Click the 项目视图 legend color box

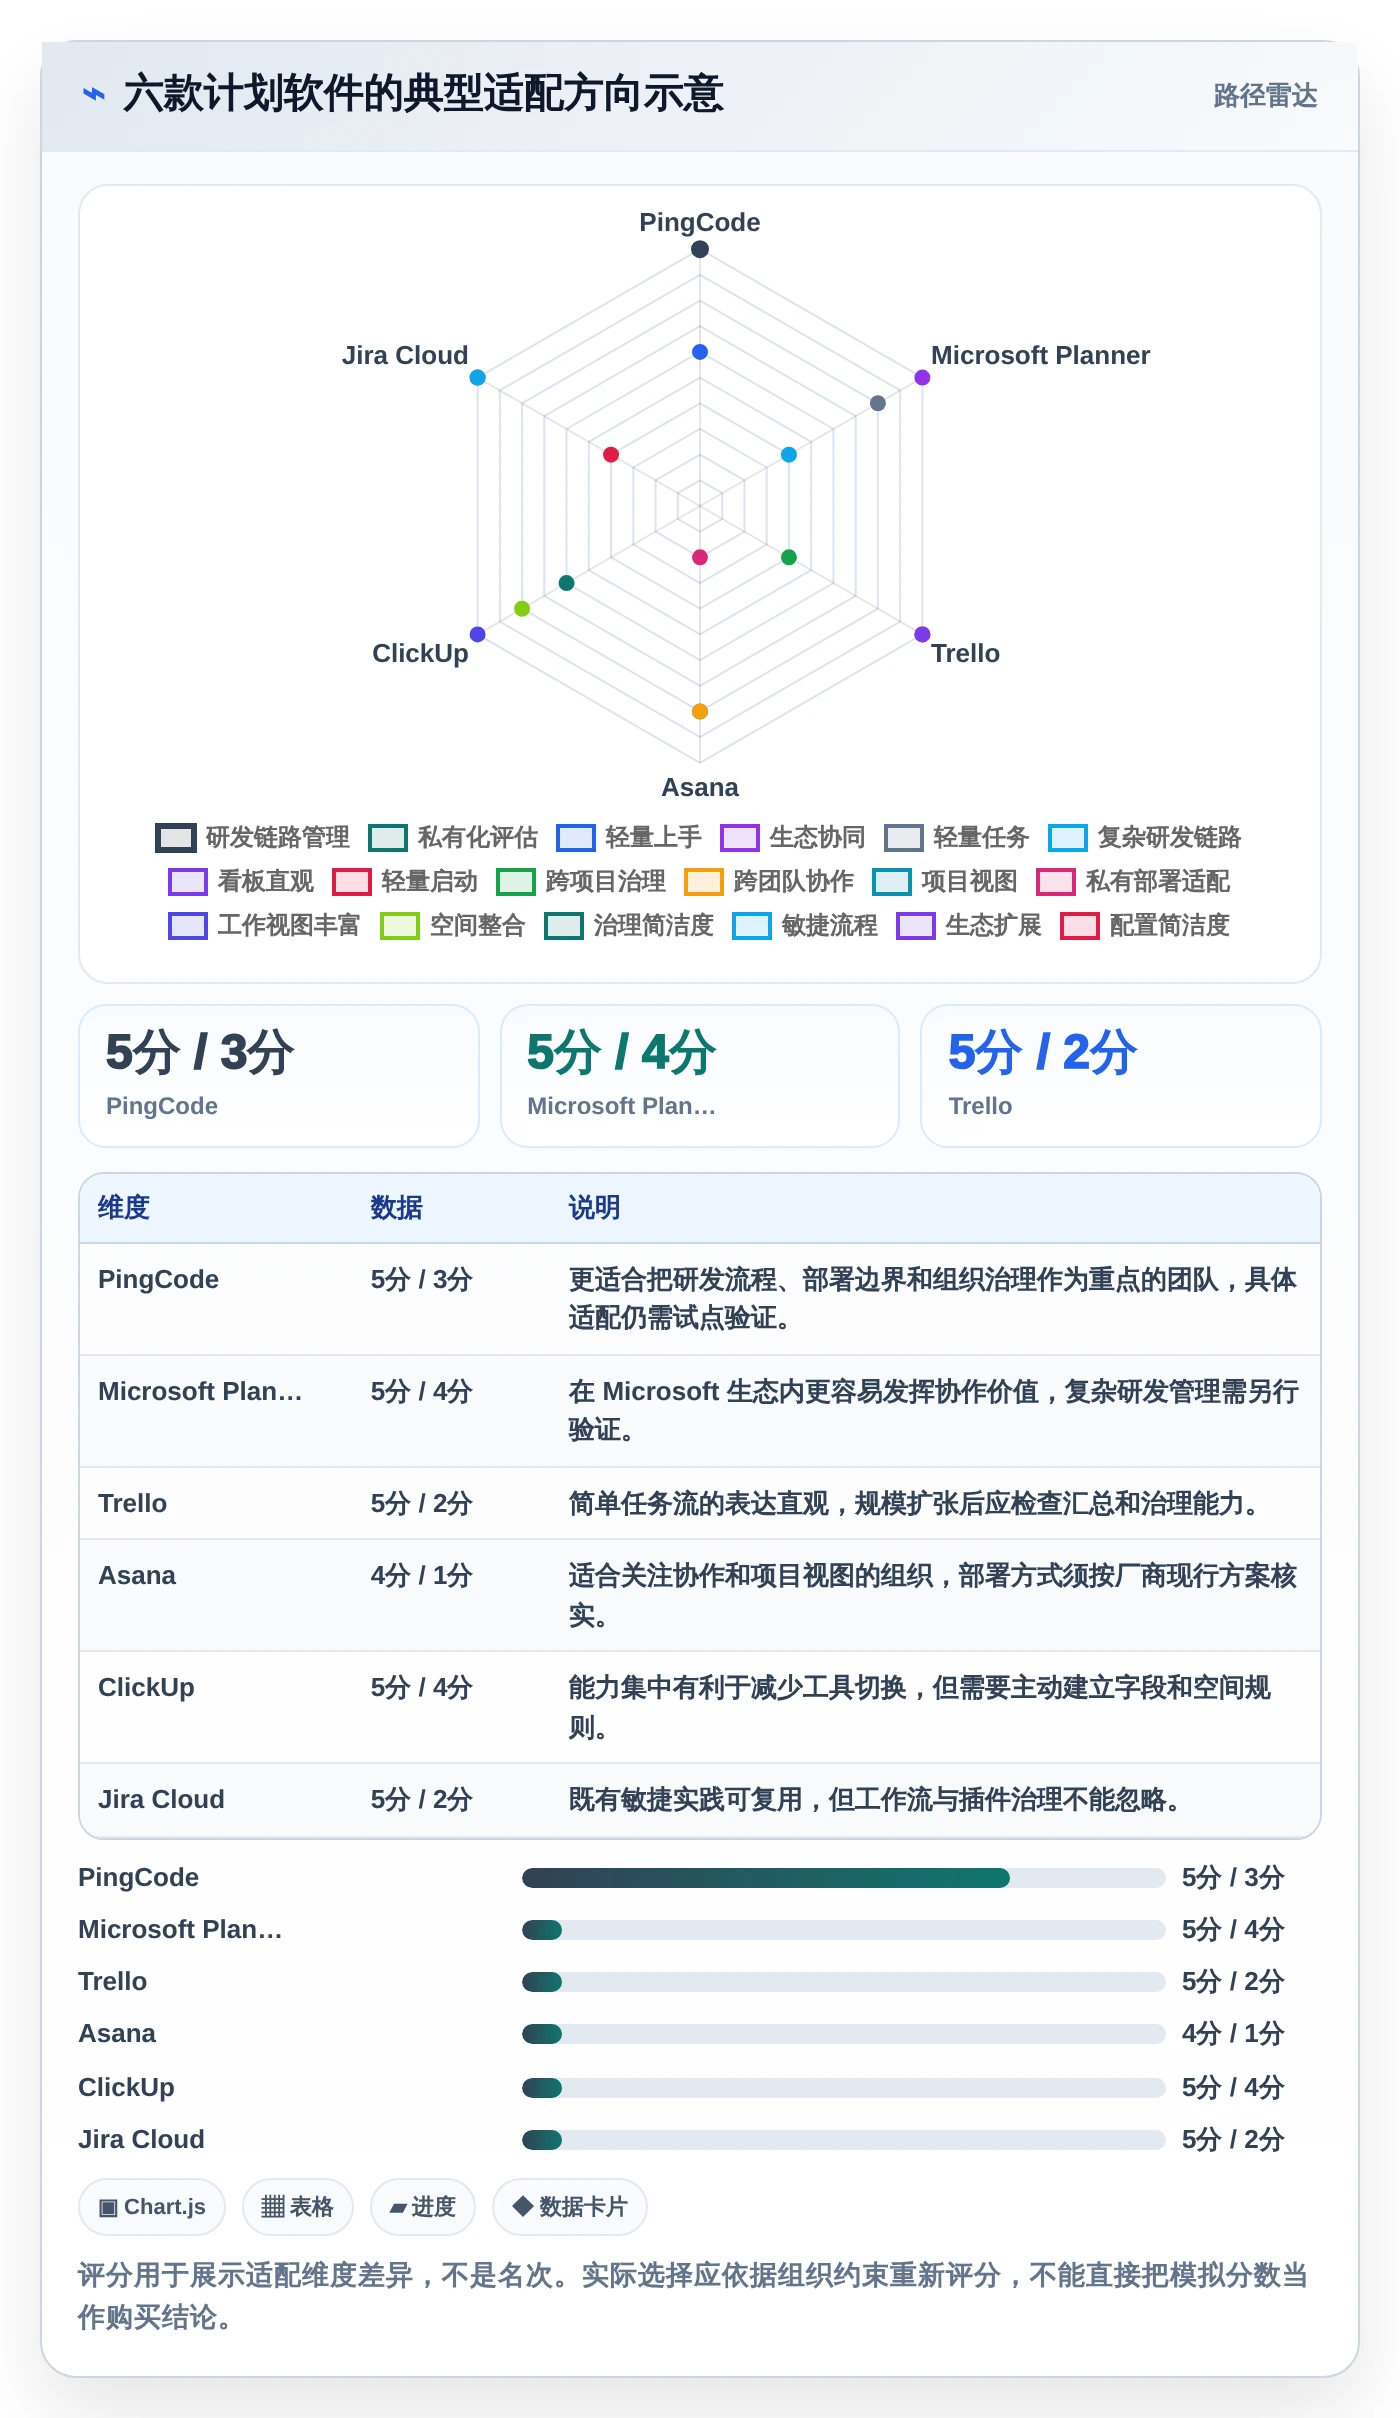(891, 882)
